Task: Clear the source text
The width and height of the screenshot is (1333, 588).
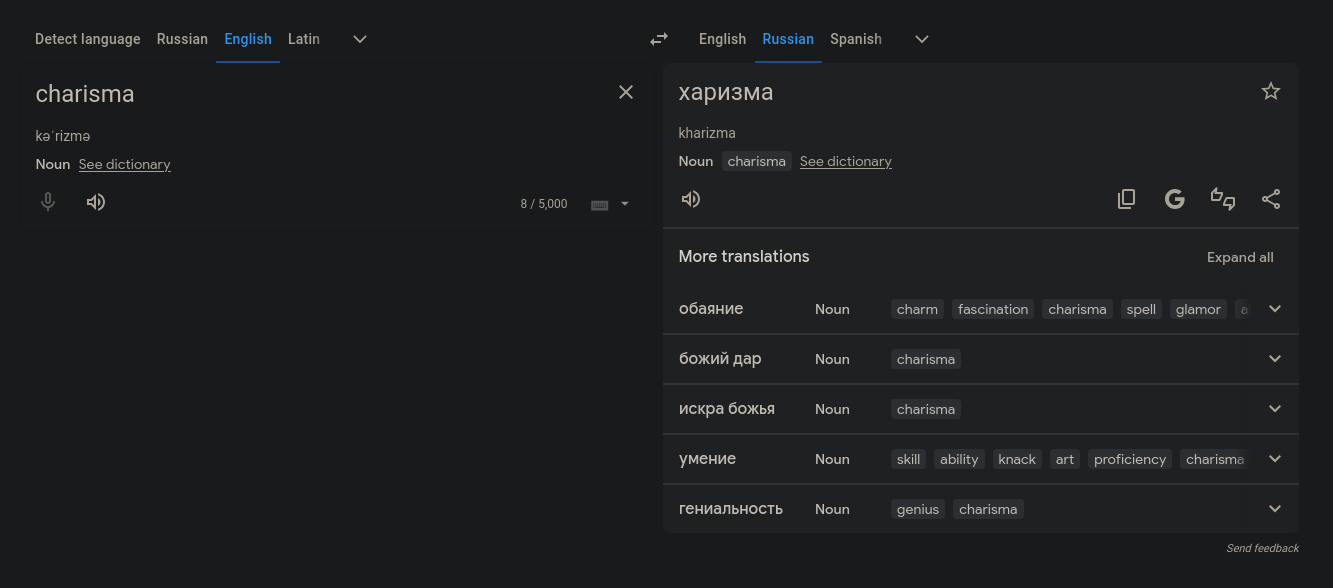Action: pos(626,92)
